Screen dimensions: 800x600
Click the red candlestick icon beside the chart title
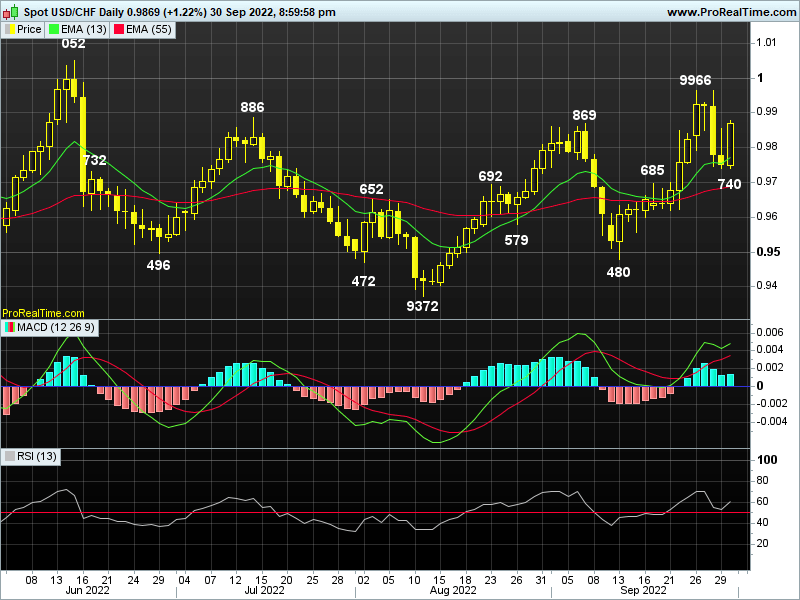(x=6, y=12)
